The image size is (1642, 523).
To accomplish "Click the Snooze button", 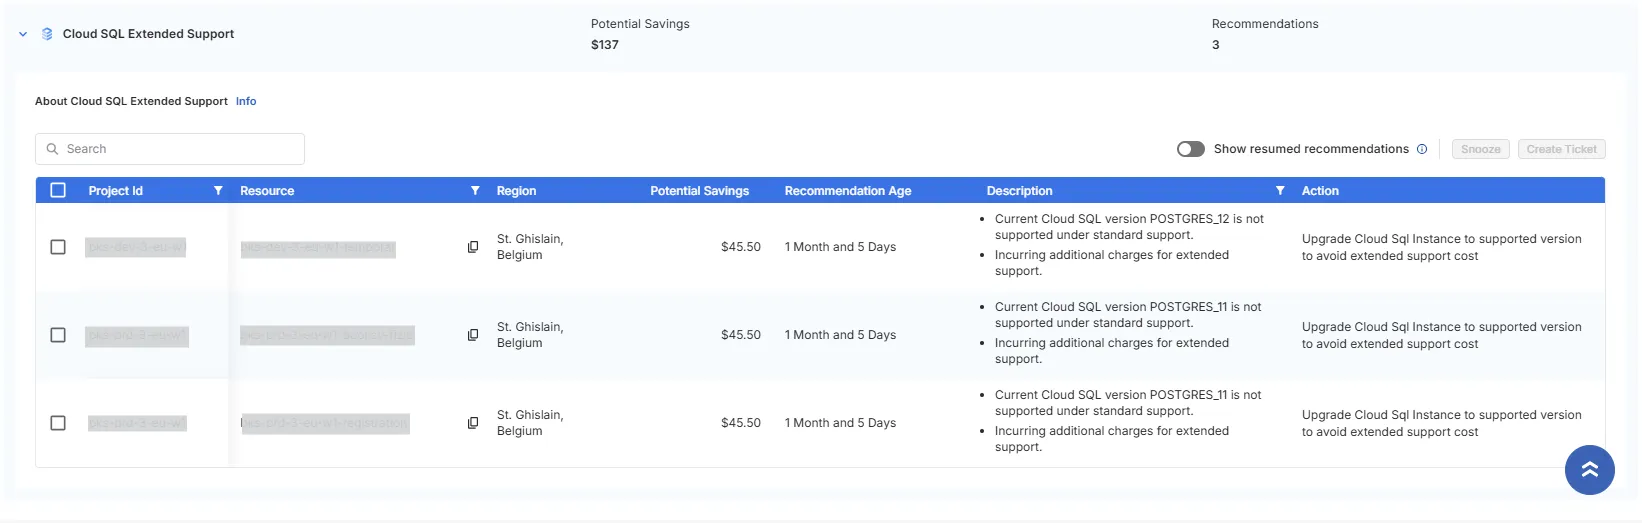I will click(1480, 149).
